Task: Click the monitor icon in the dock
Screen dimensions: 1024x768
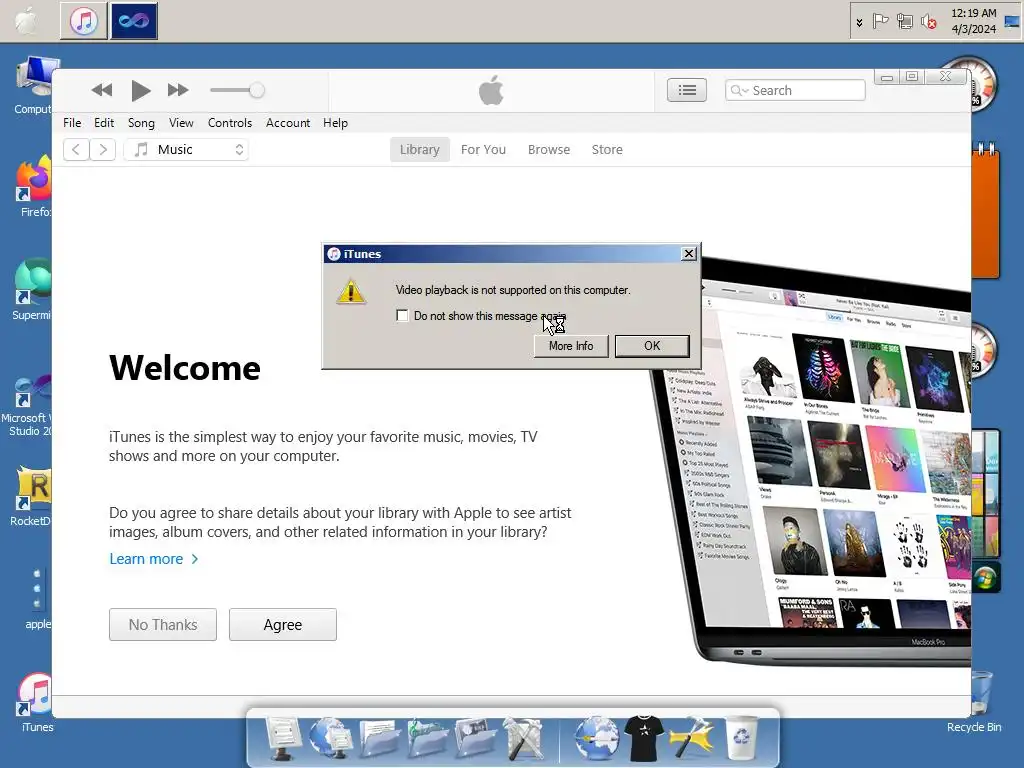Action: [283, 738]
